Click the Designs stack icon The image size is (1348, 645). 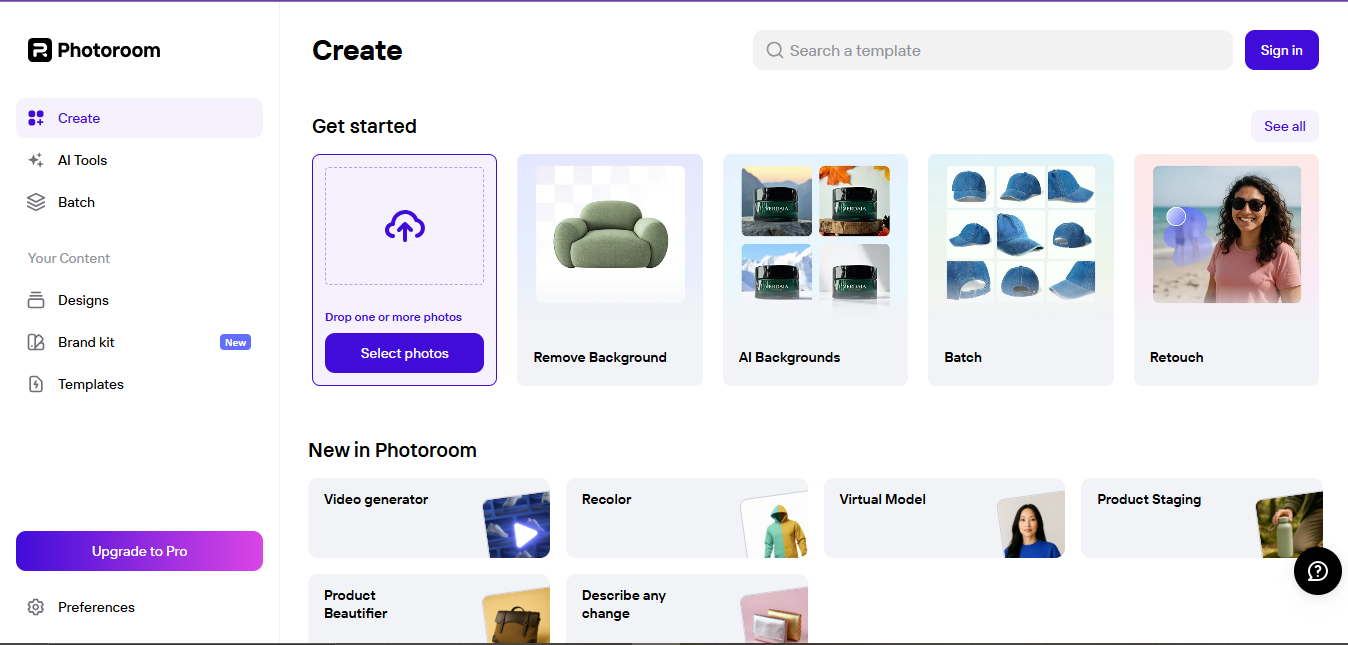tap(36, 300)
